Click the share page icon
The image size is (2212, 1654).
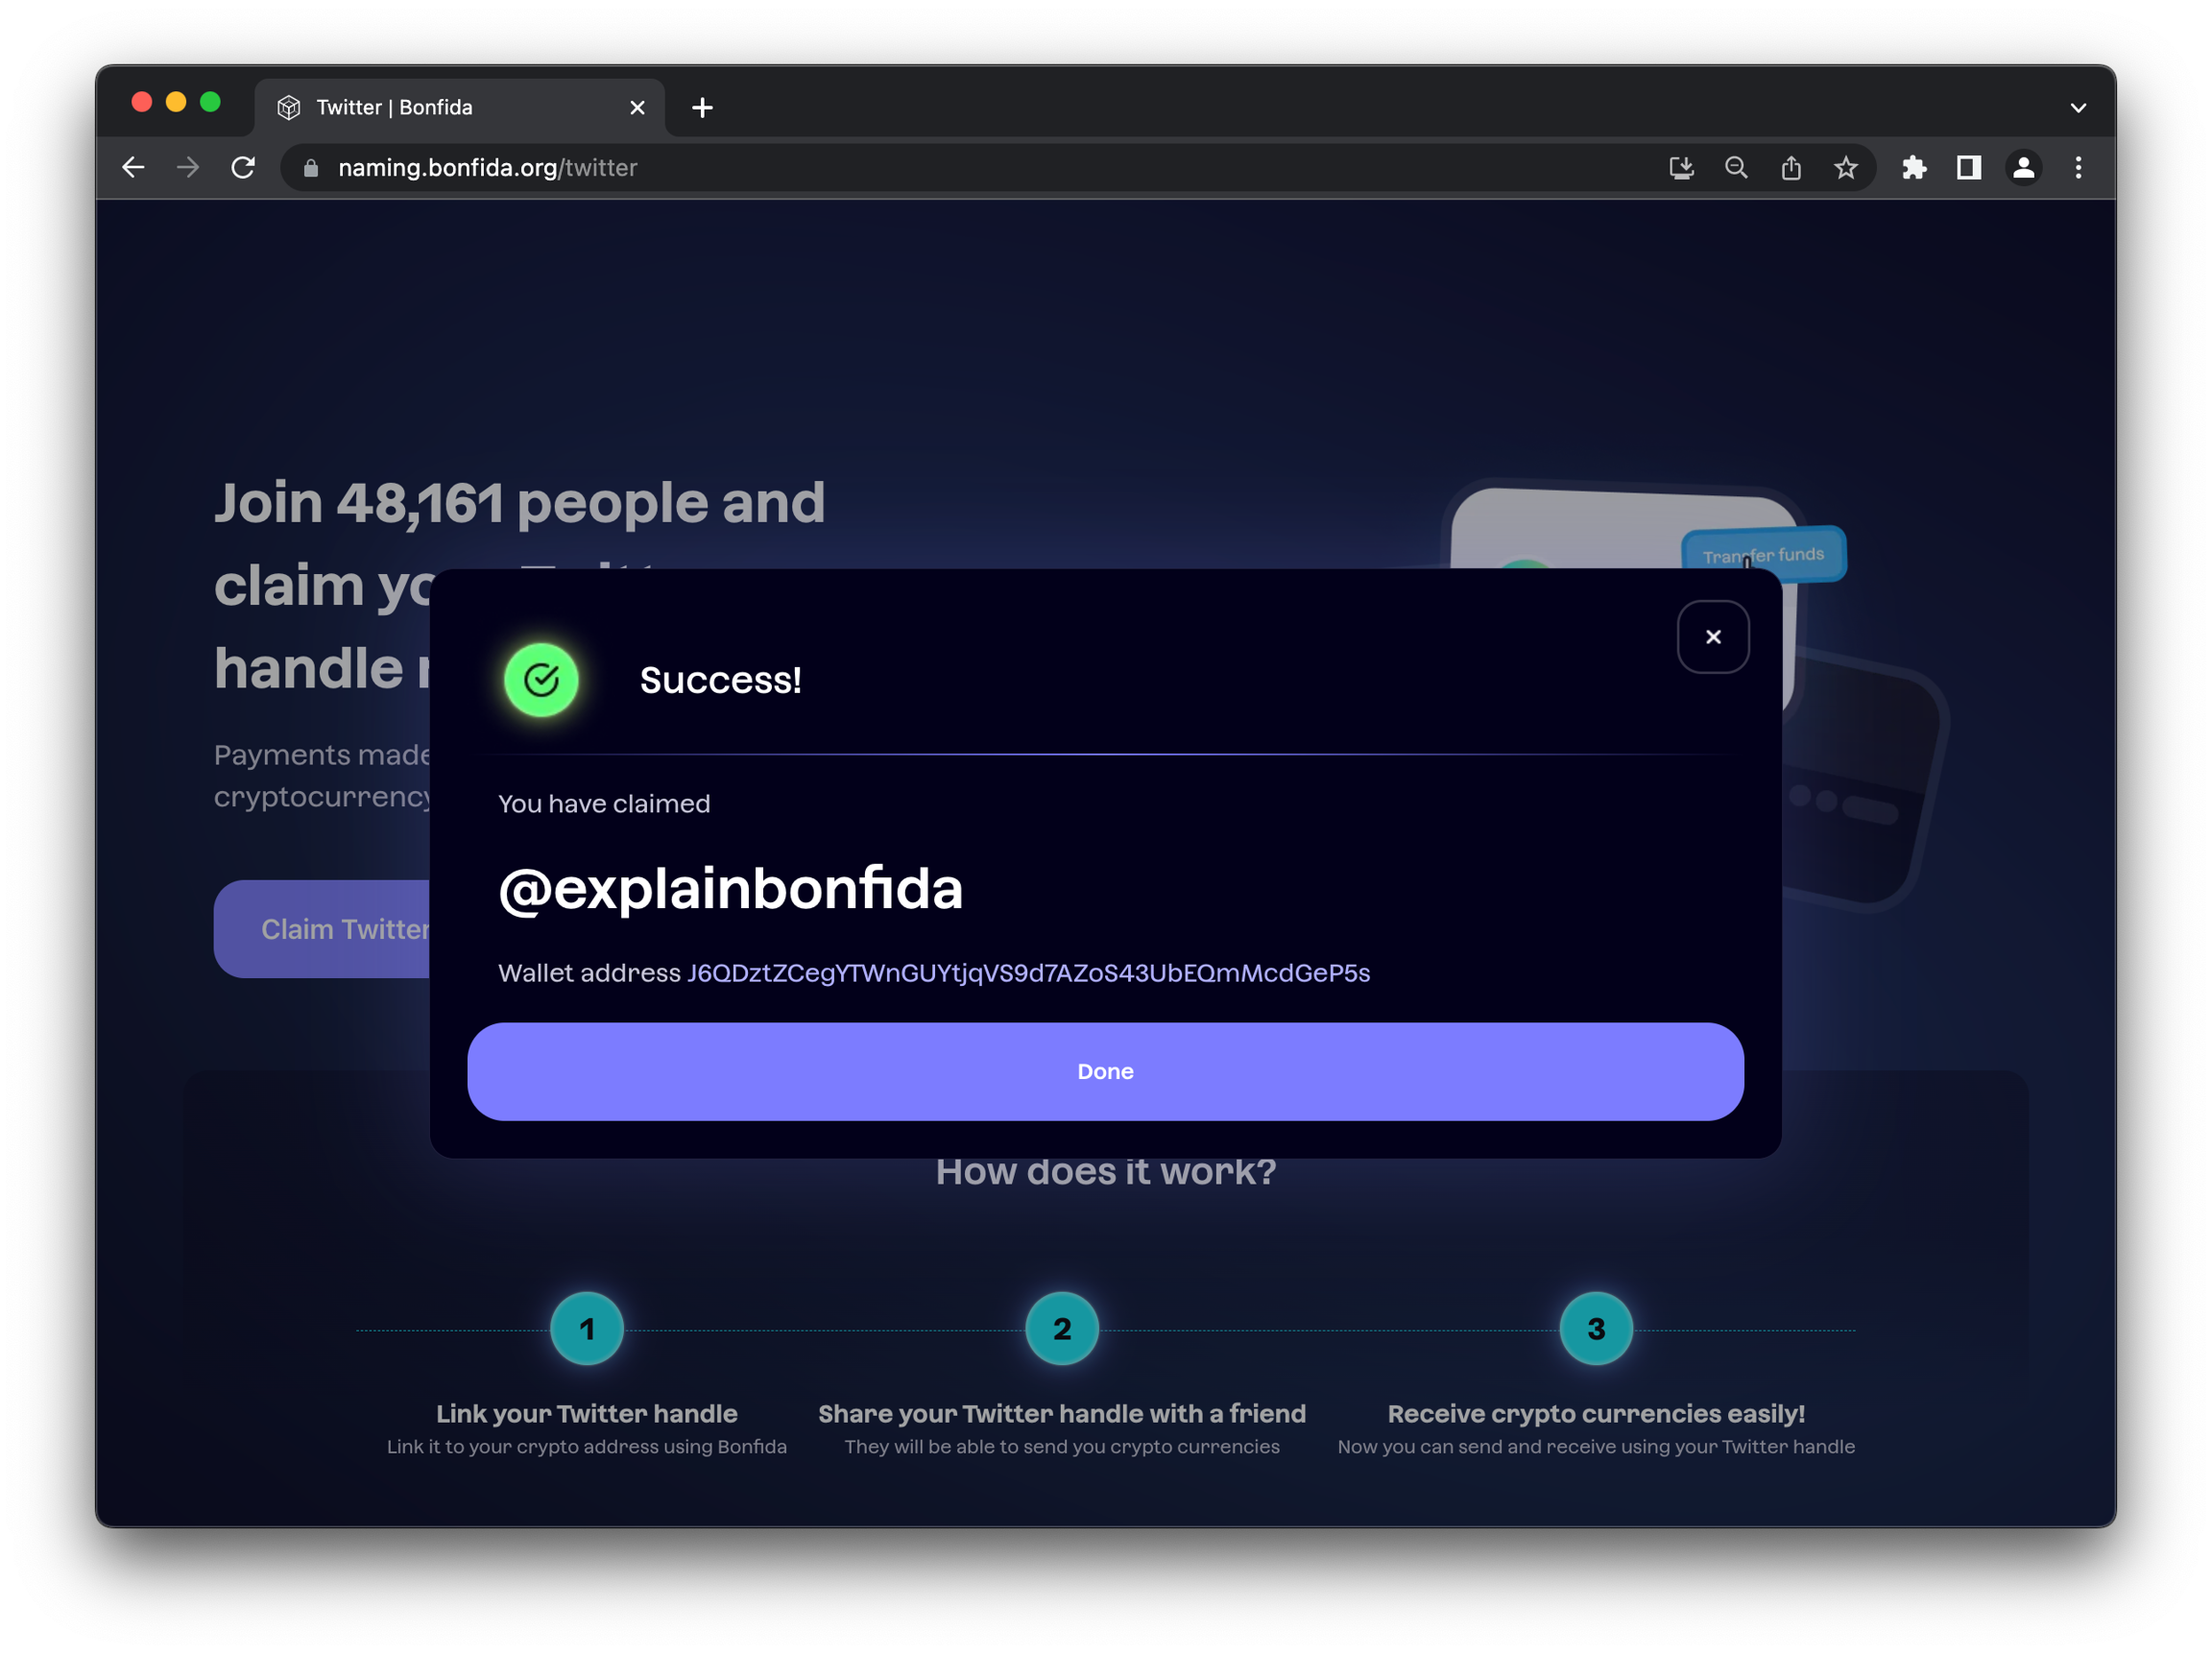pyautogui.click(x=1791, y=168)
